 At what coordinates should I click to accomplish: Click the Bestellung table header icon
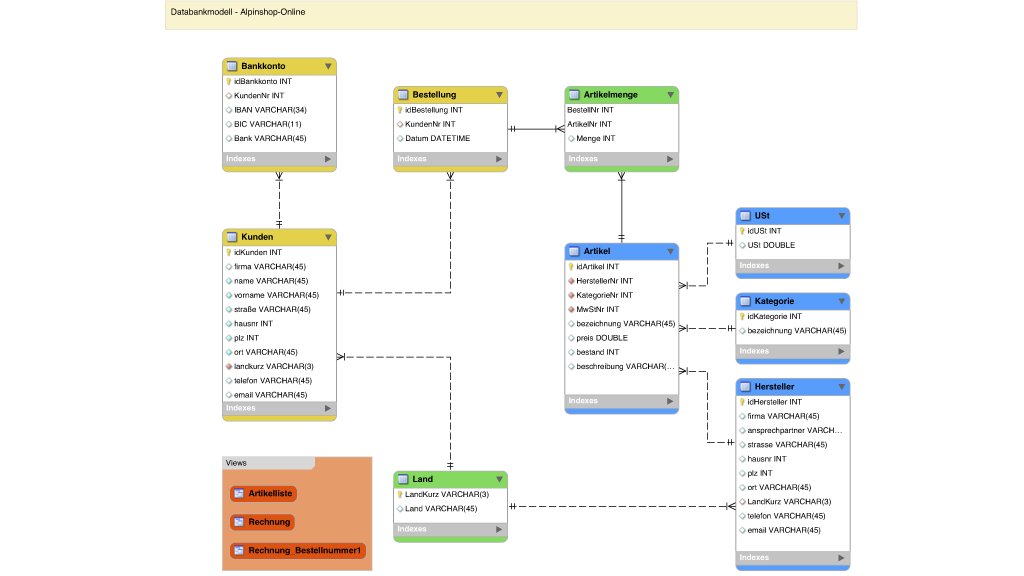403,95
